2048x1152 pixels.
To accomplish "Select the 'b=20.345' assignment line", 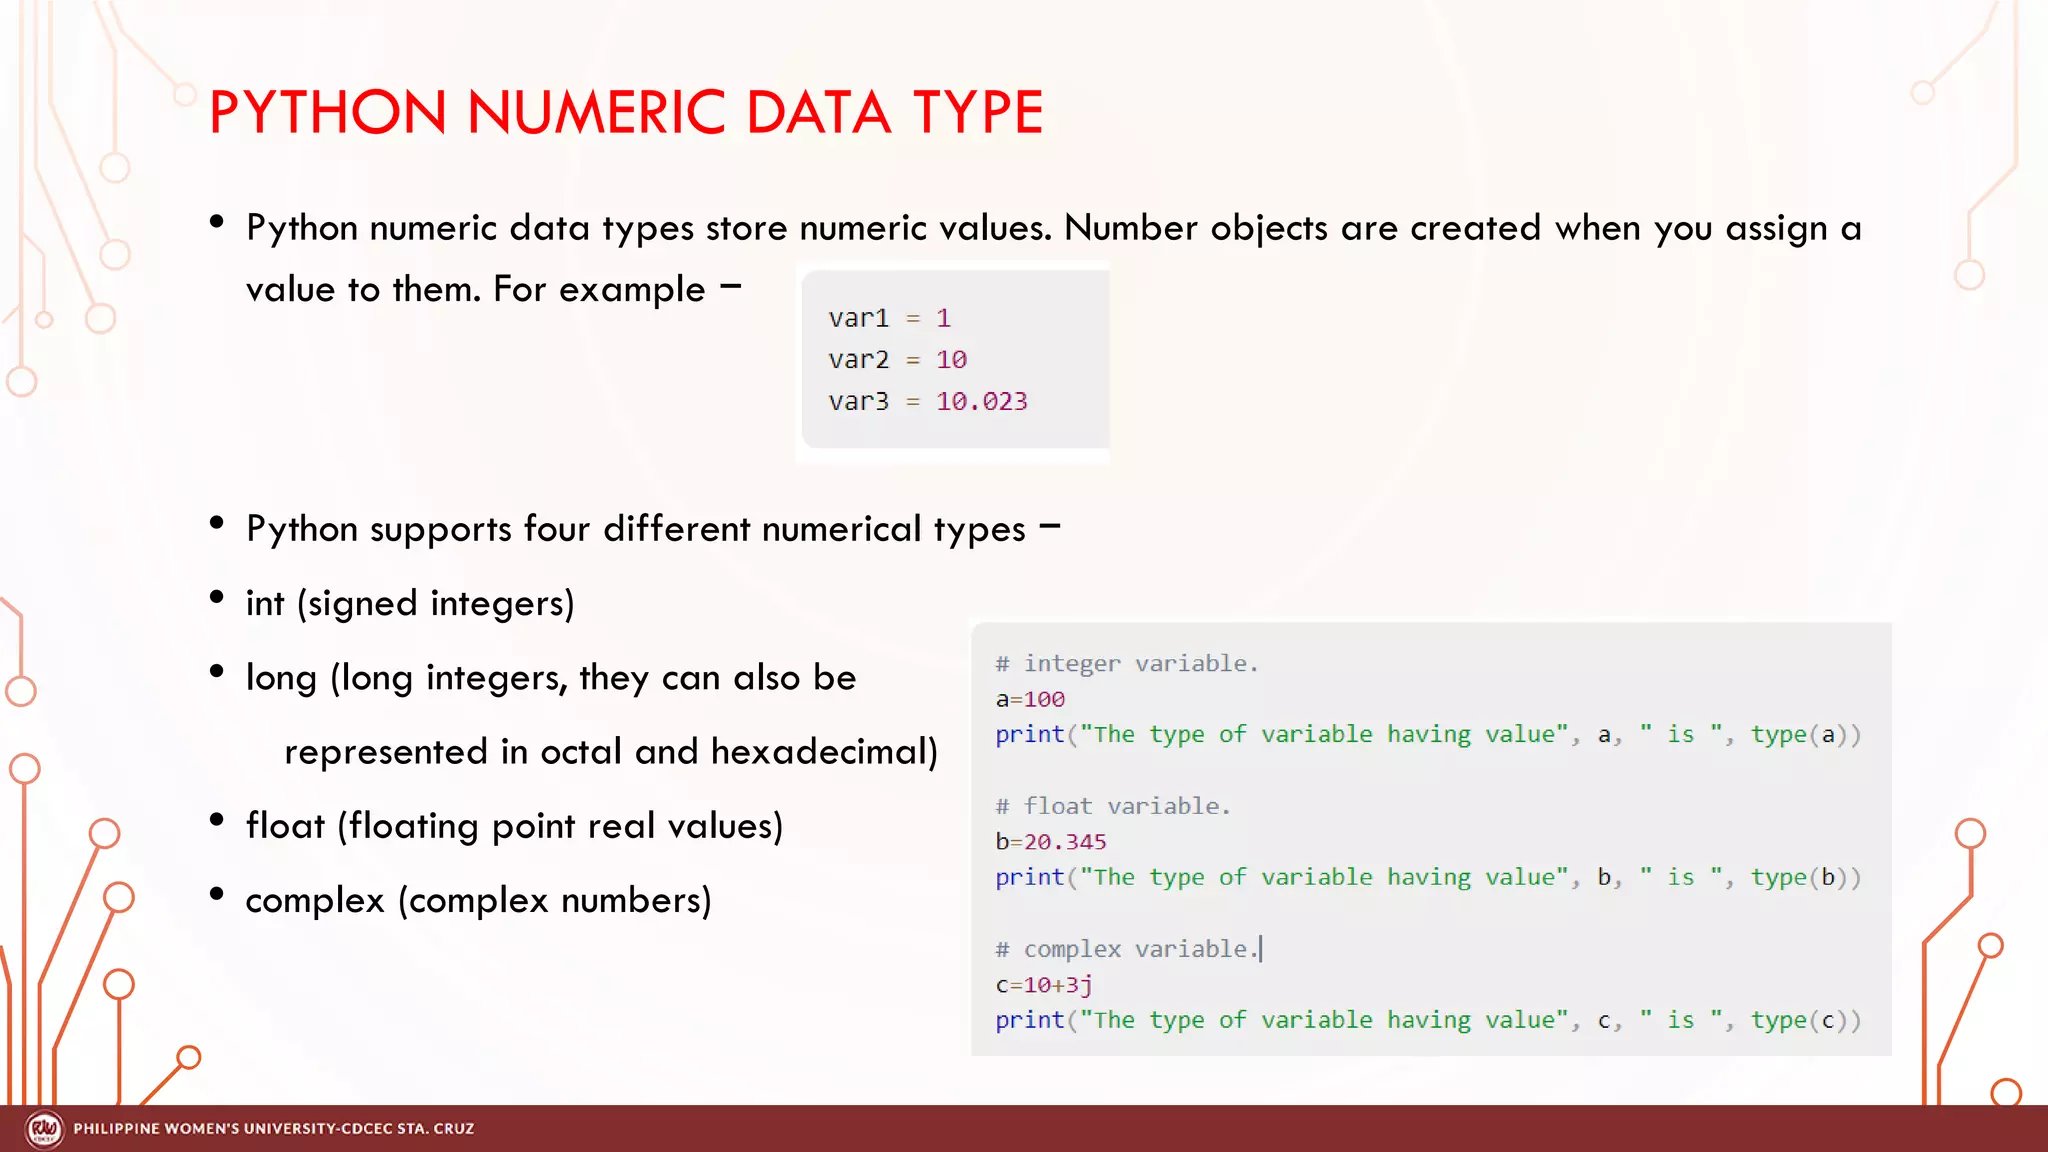I will (1050, 842).
